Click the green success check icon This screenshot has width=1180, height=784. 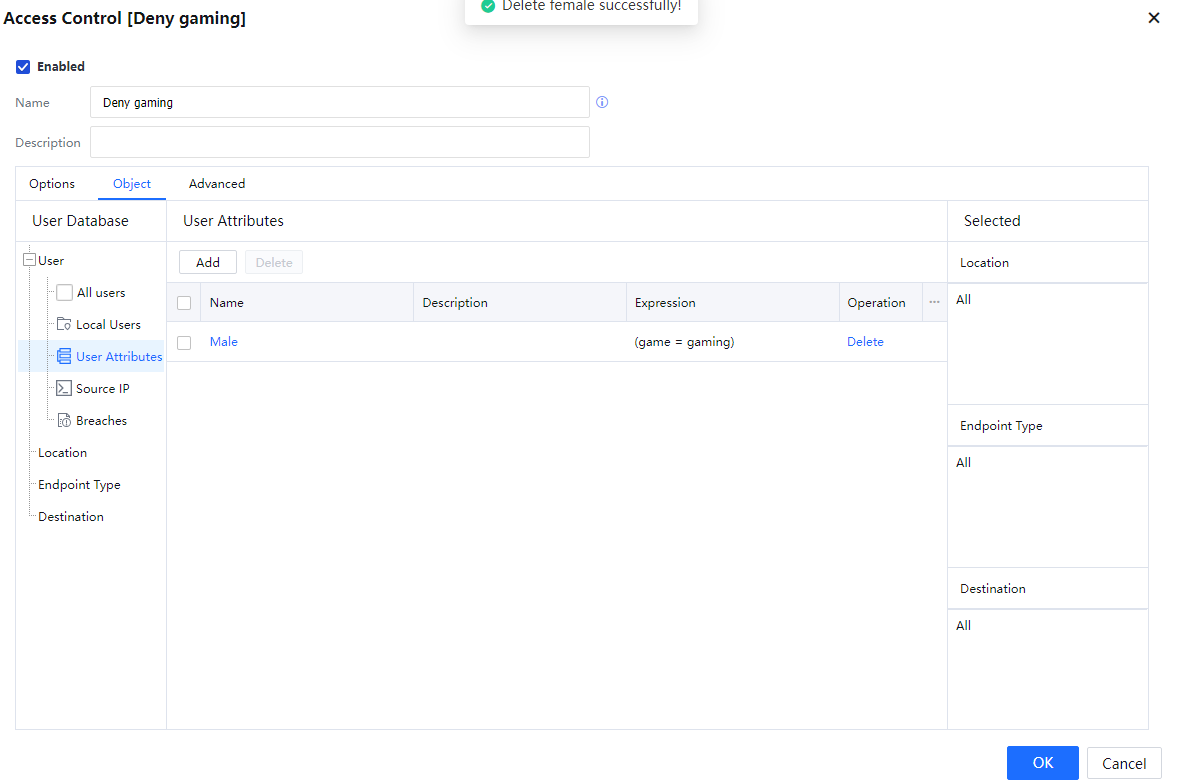(x=488, y=6)
